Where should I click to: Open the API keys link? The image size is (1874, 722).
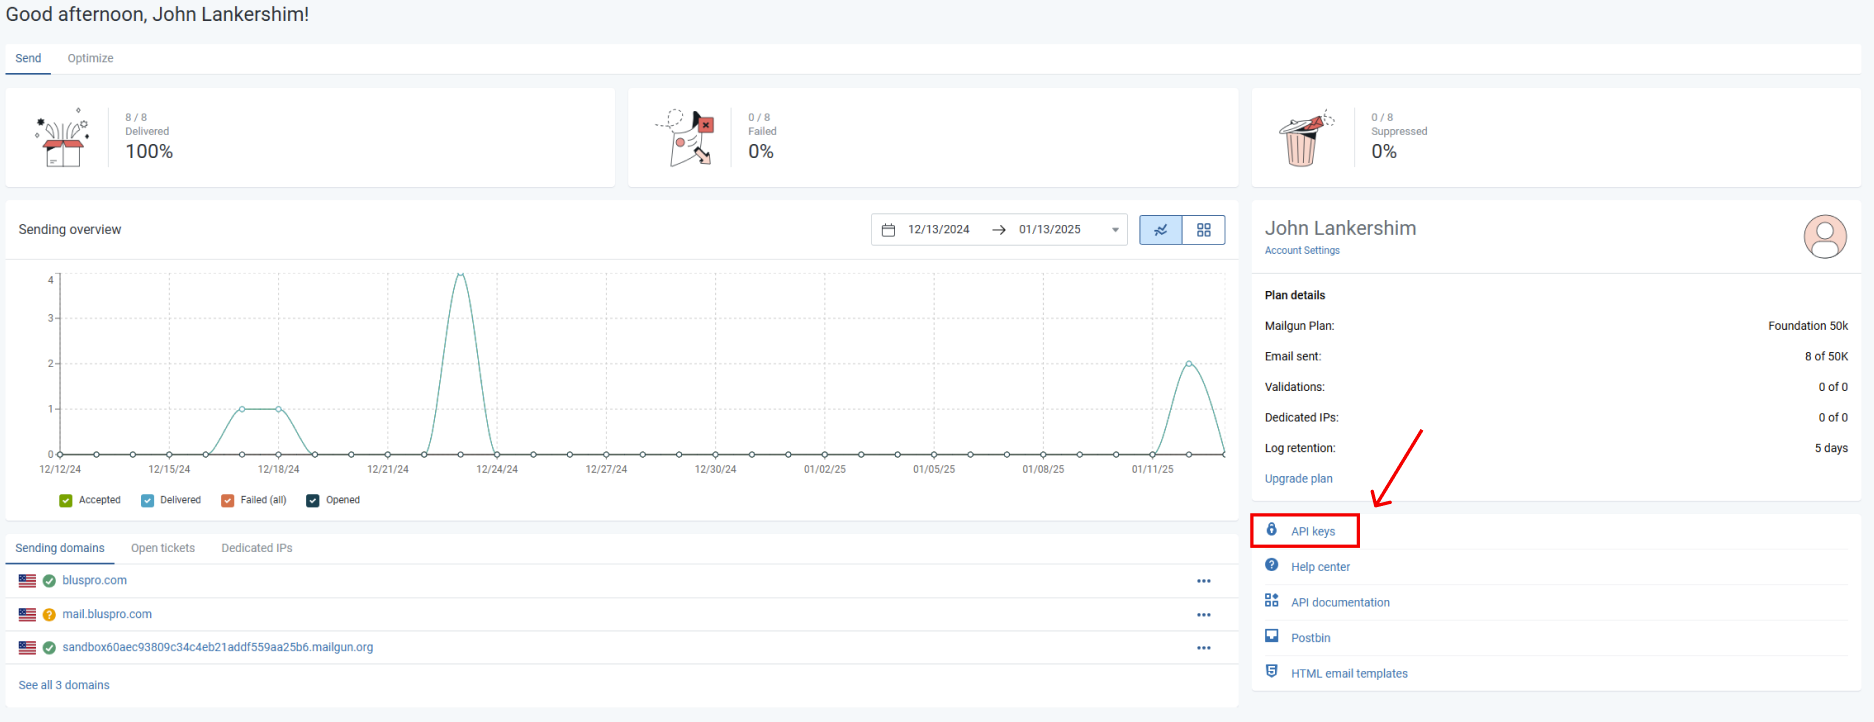tap(1313, 531)
